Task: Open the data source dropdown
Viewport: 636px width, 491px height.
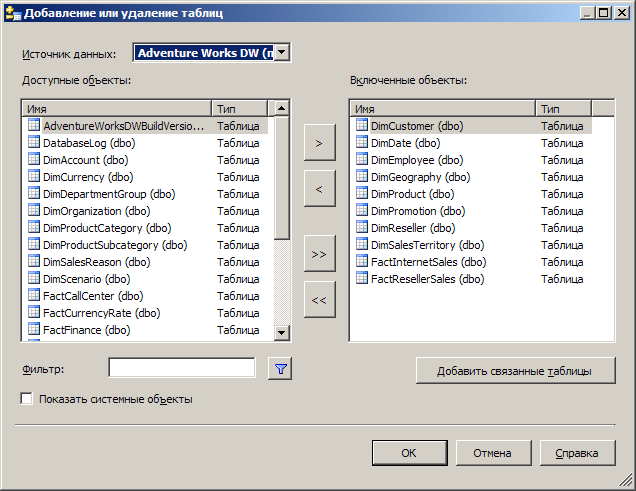Action: click(282, 53)
